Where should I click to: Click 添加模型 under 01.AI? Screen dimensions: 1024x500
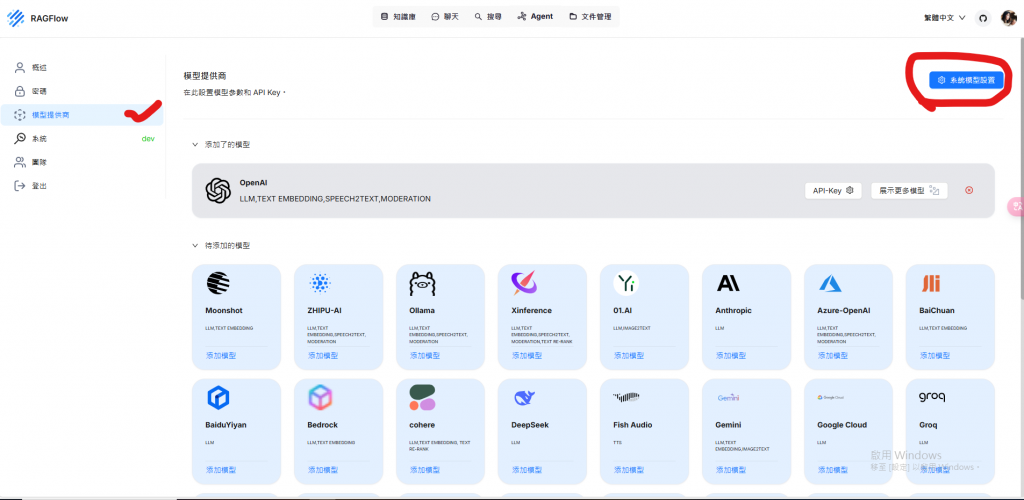(628, 356)
